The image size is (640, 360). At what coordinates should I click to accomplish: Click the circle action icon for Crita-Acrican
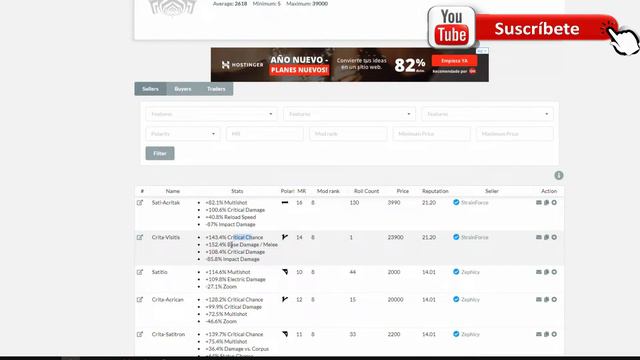tap(554, 299)
